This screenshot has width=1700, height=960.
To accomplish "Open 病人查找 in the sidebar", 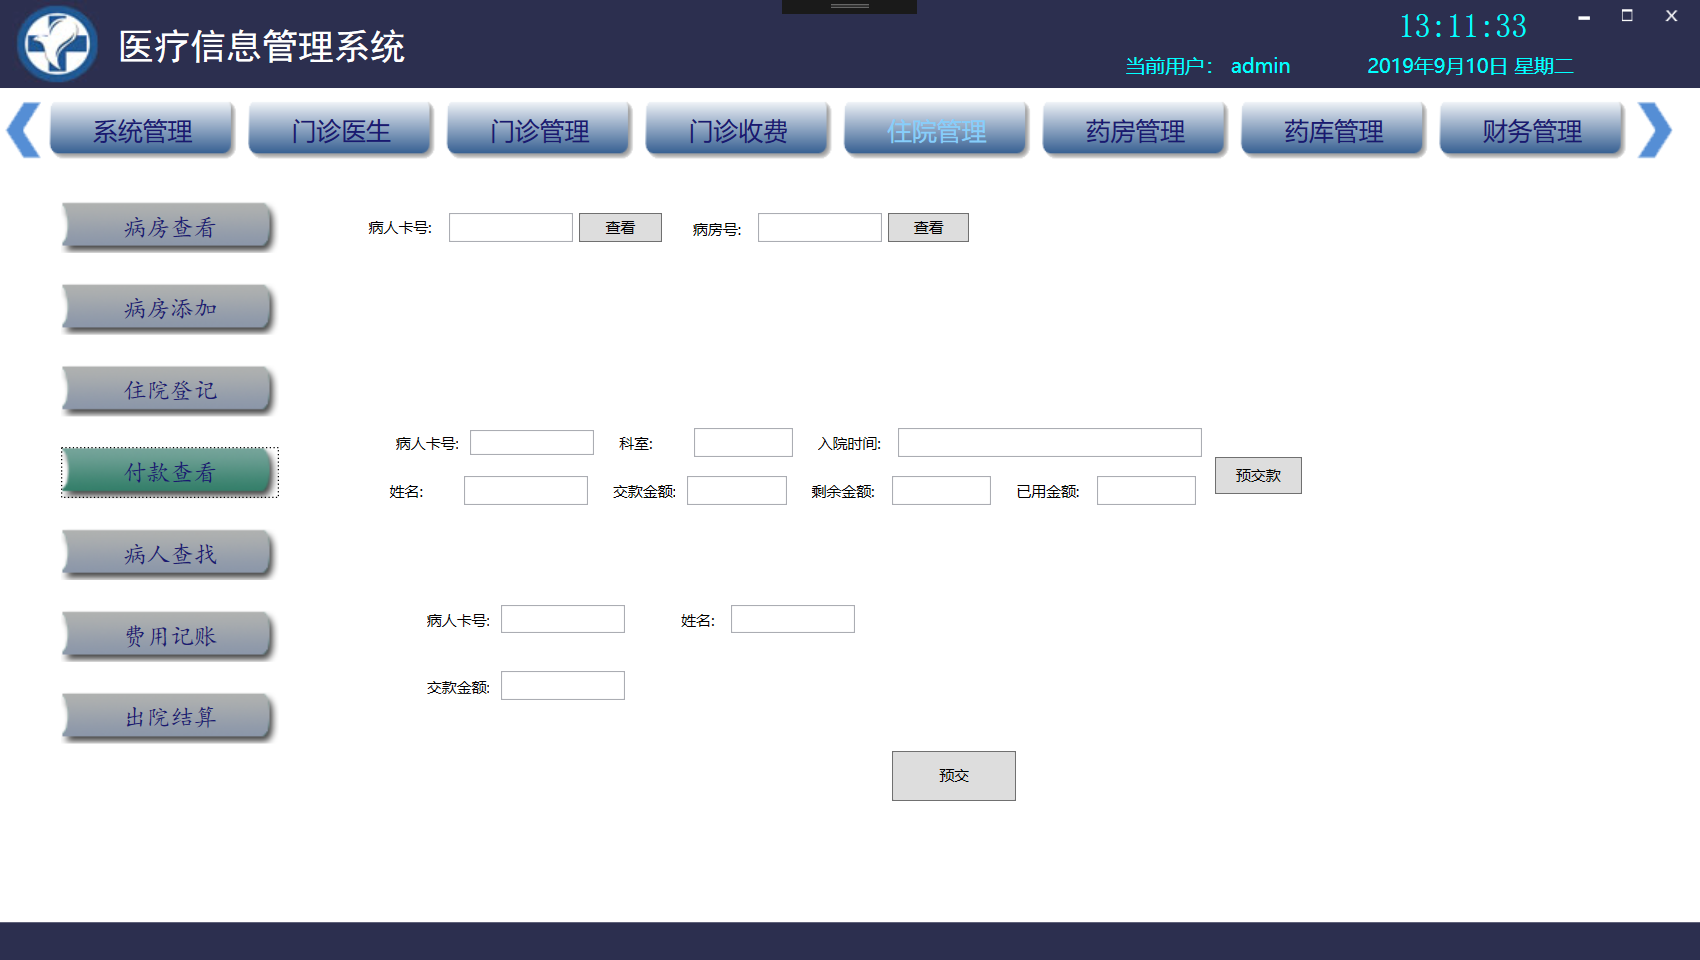I will click(168, 554).
